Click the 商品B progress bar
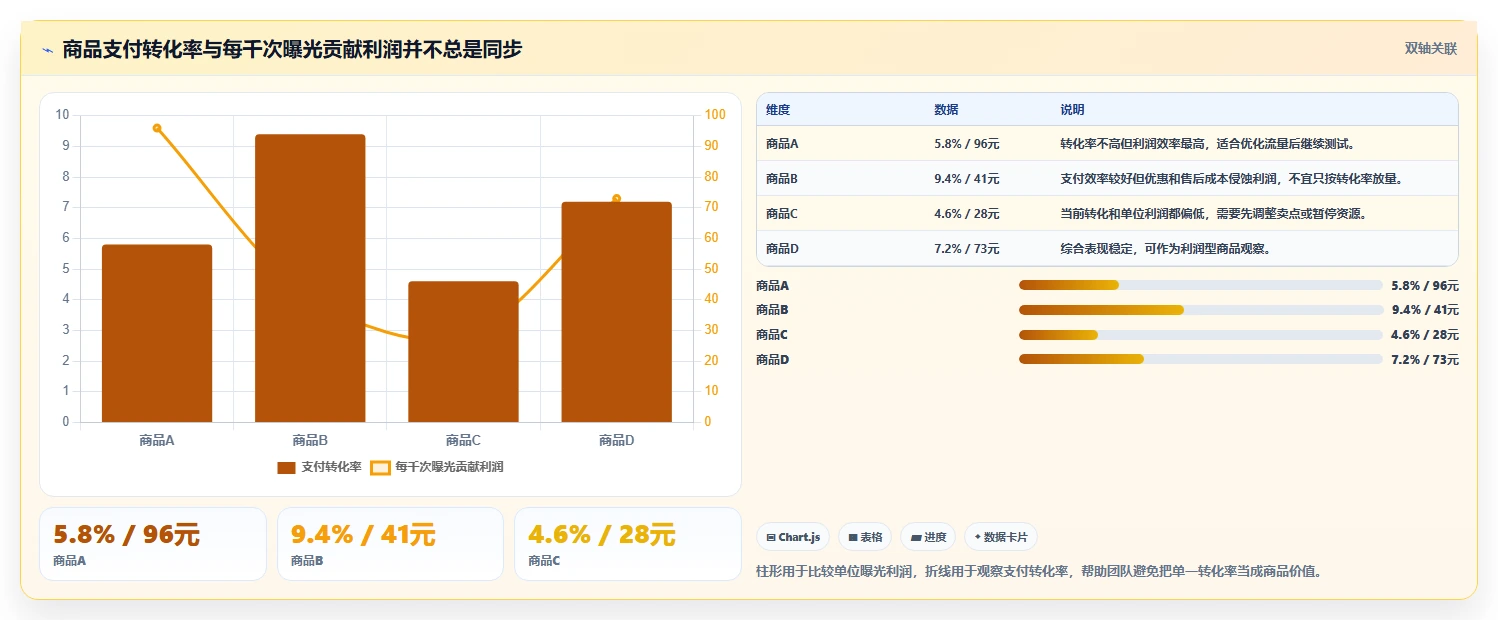Viewport: 1498px width, 620px height. tap(1201, 310)
